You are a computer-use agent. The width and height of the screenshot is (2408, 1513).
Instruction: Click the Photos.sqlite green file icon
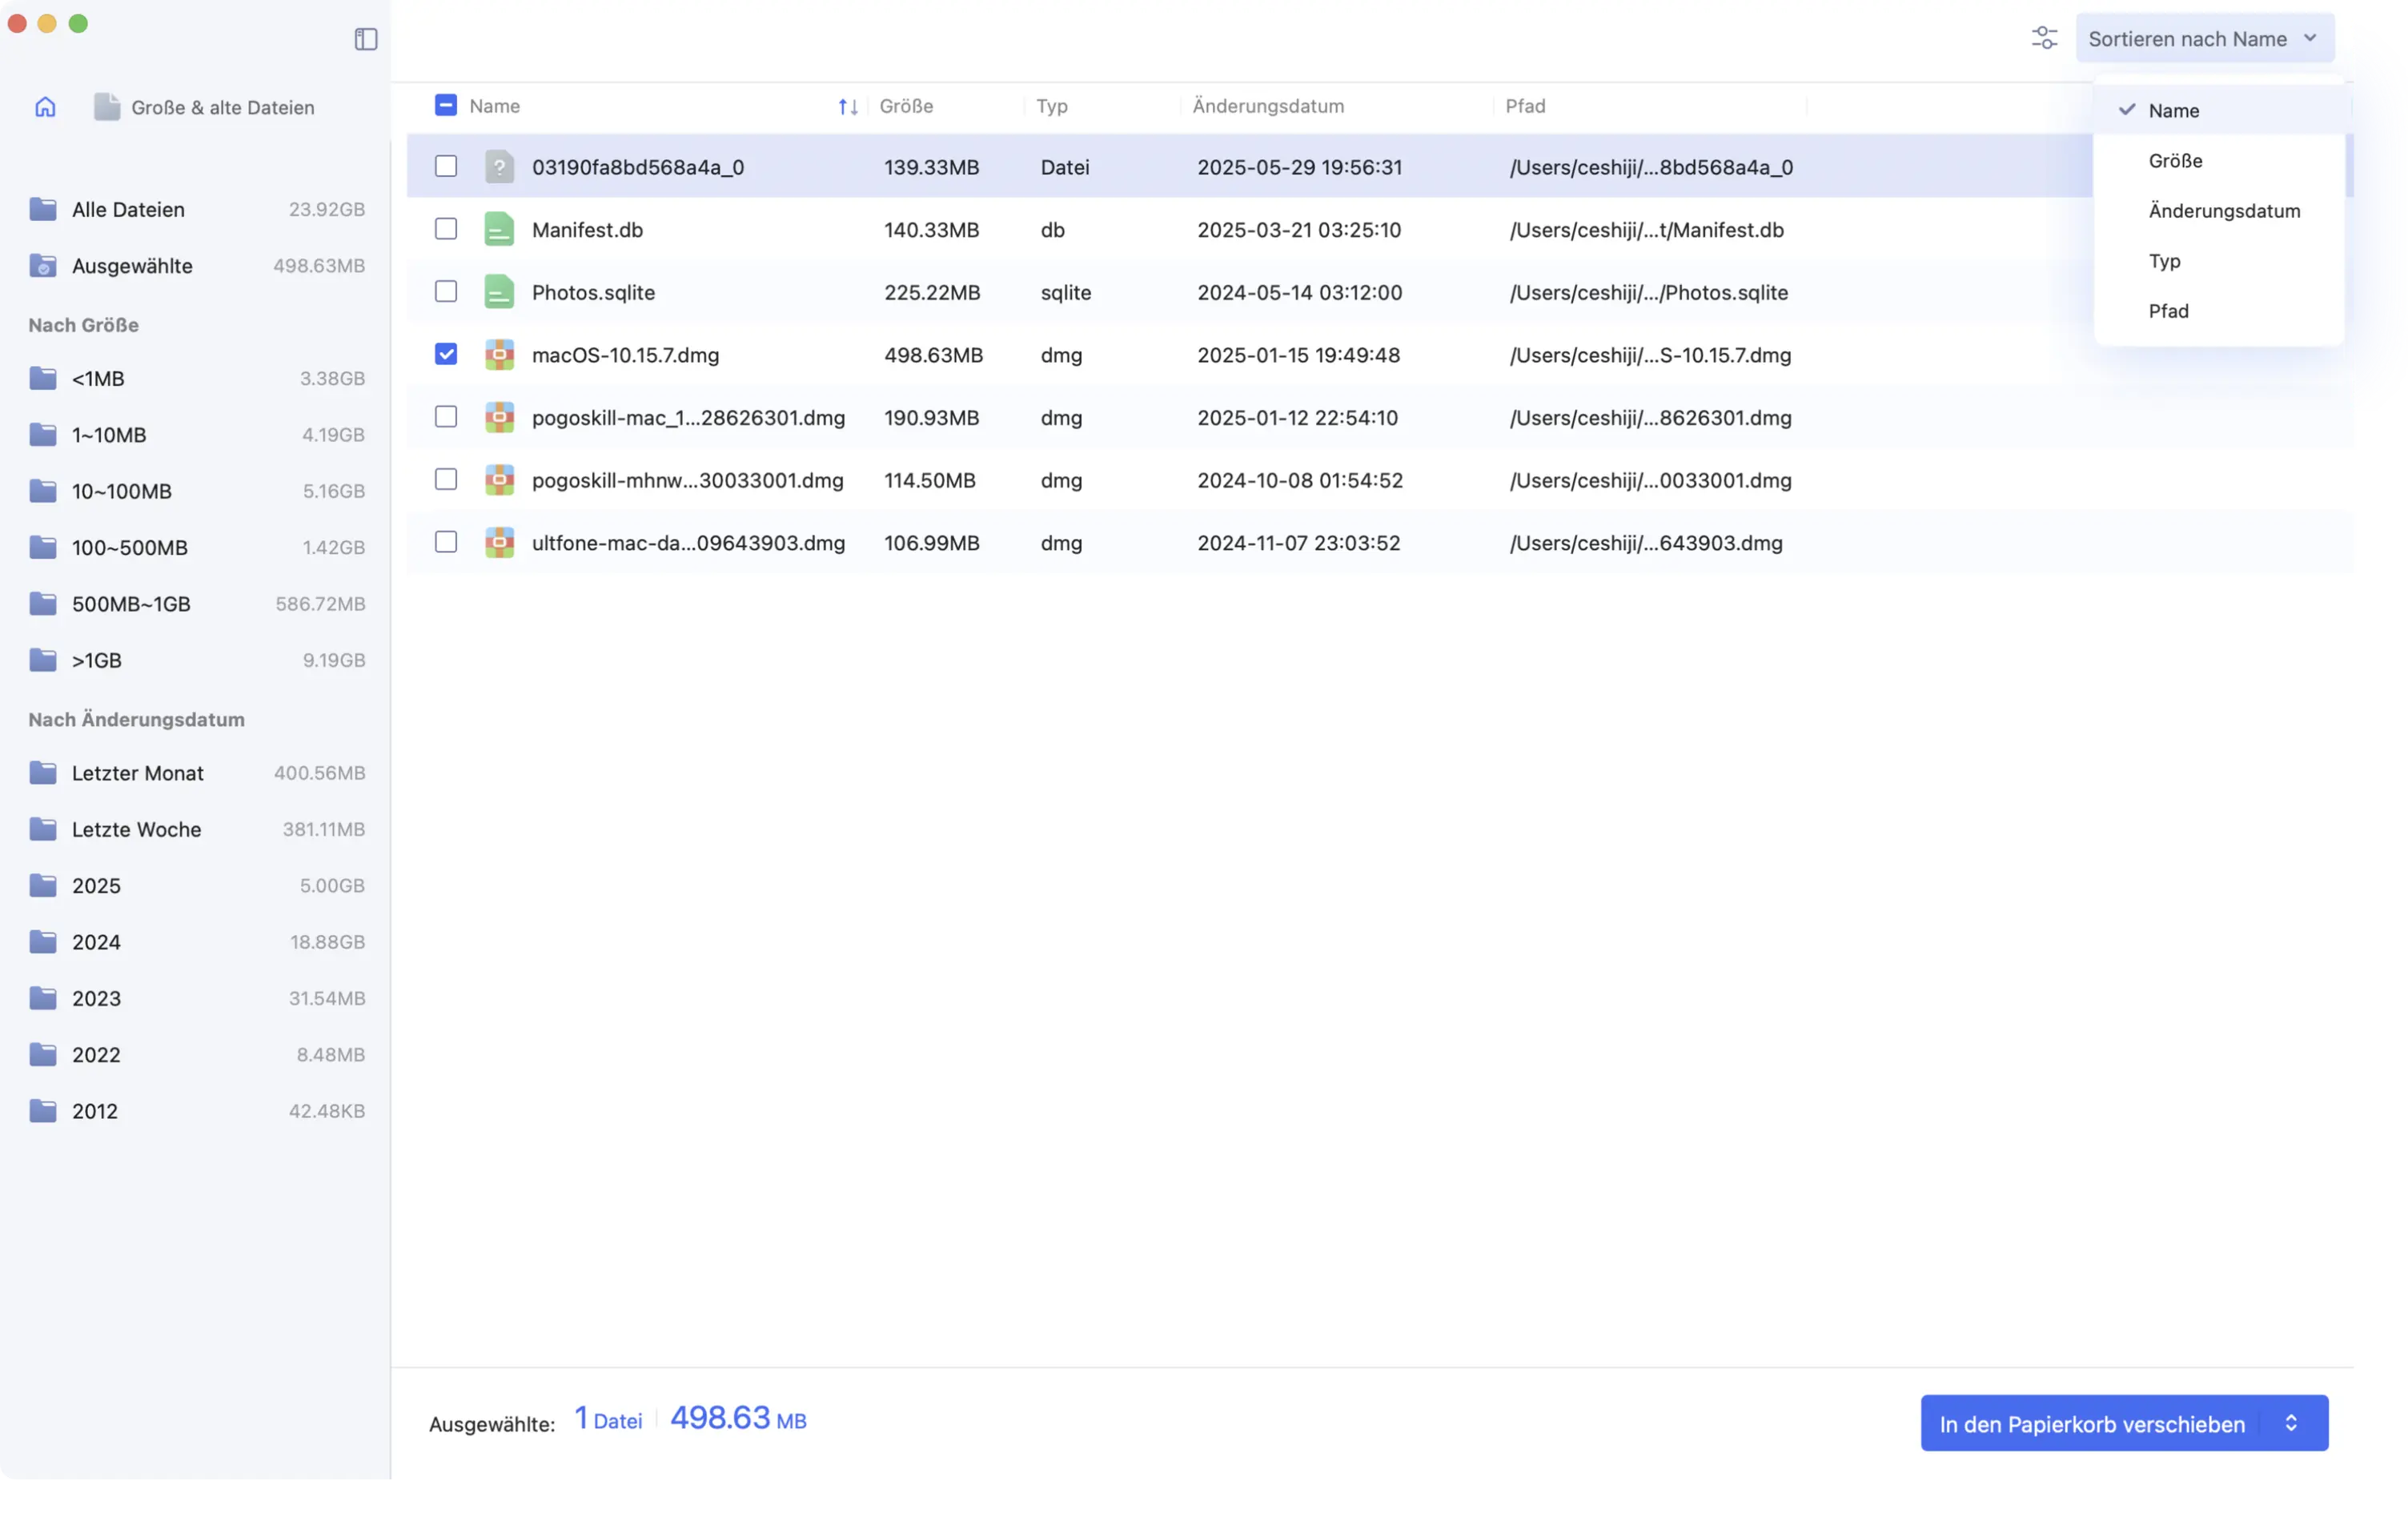click(499, 292)
